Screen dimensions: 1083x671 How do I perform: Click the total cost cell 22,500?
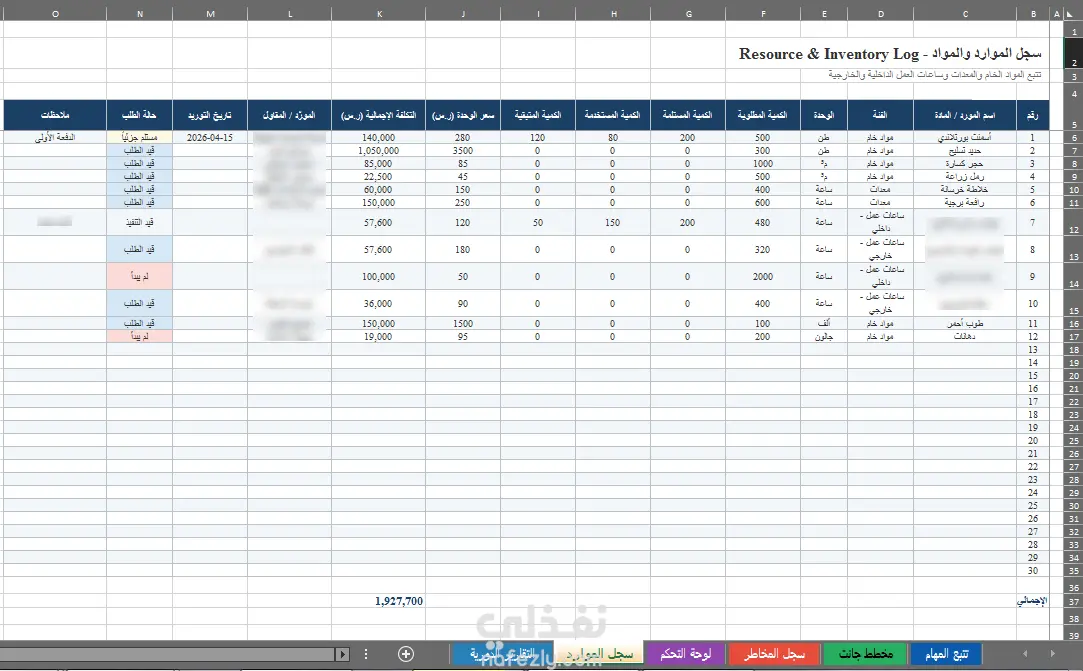[378, 177]
